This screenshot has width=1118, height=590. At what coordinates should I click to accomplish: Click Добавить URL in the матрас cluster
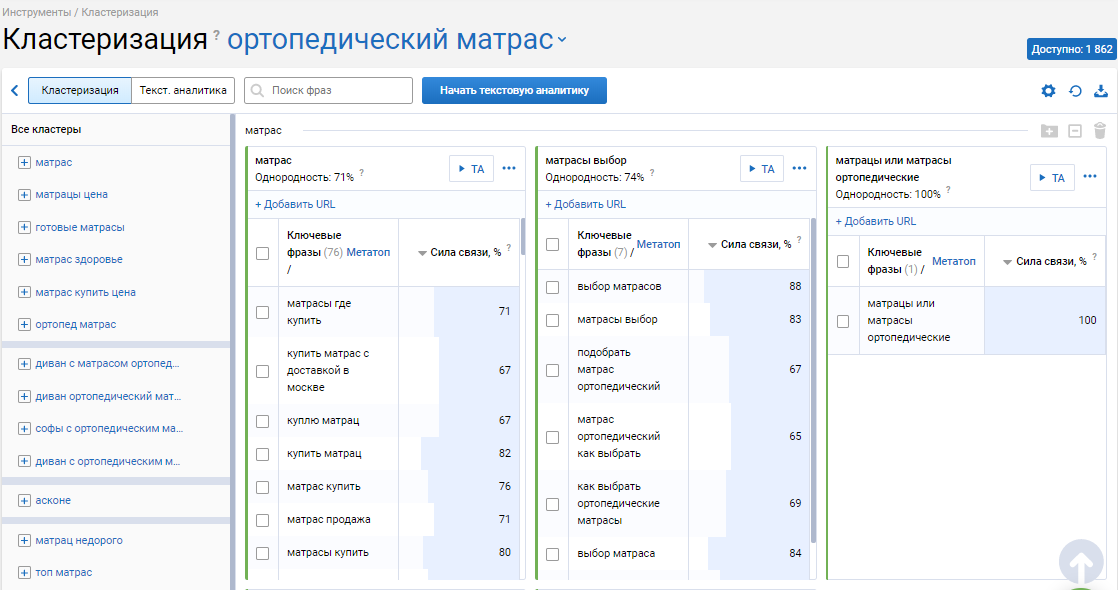[x=295, y=204]
